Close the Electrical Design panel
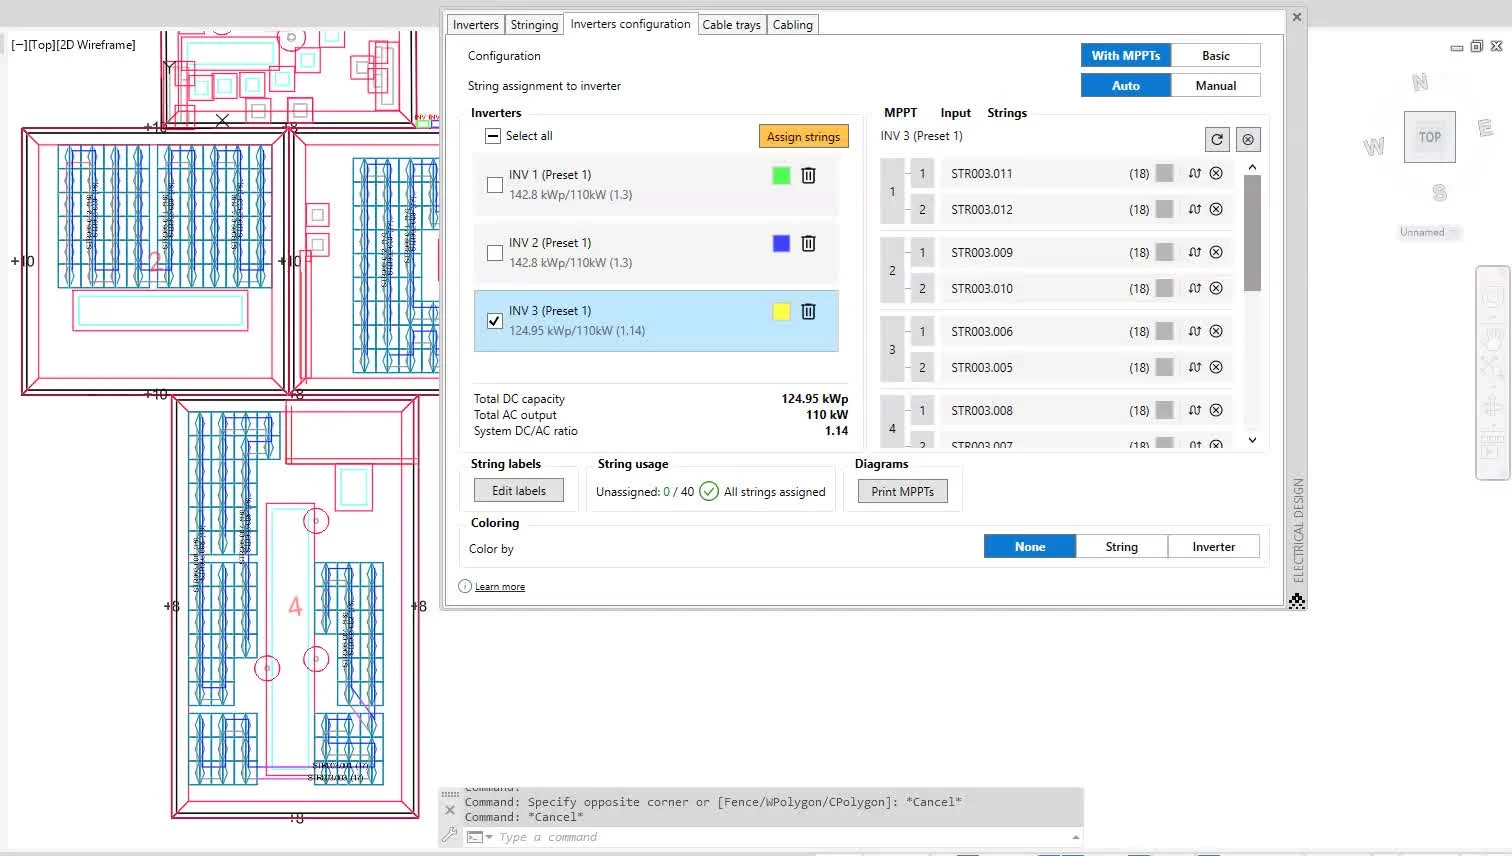 click(x=1297, y=17)
